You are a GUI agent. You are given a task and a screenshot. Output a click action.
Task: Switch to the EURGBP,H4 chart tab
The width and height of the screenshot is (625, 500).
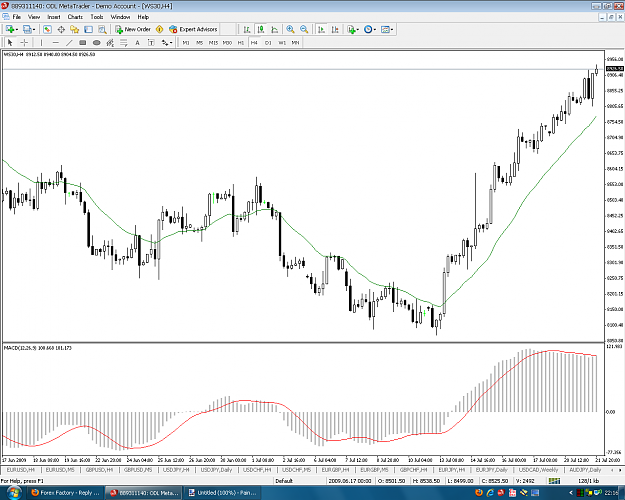[x=335, y=470]
